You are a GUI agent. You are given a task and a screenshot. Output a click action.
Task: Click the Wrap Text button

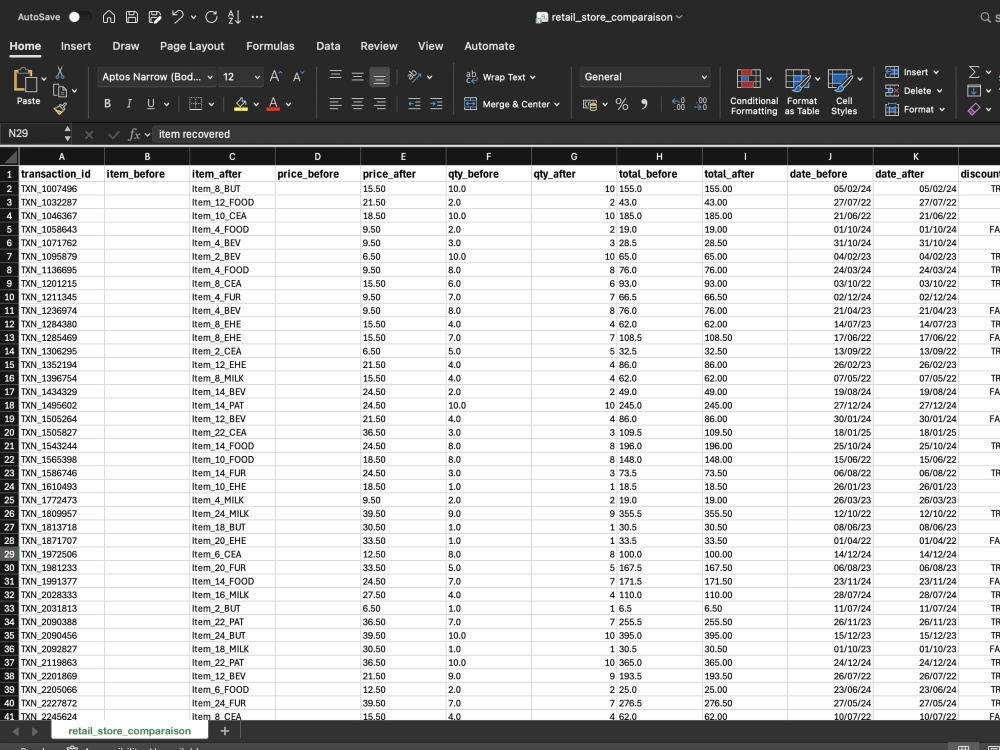pos(501,77)
